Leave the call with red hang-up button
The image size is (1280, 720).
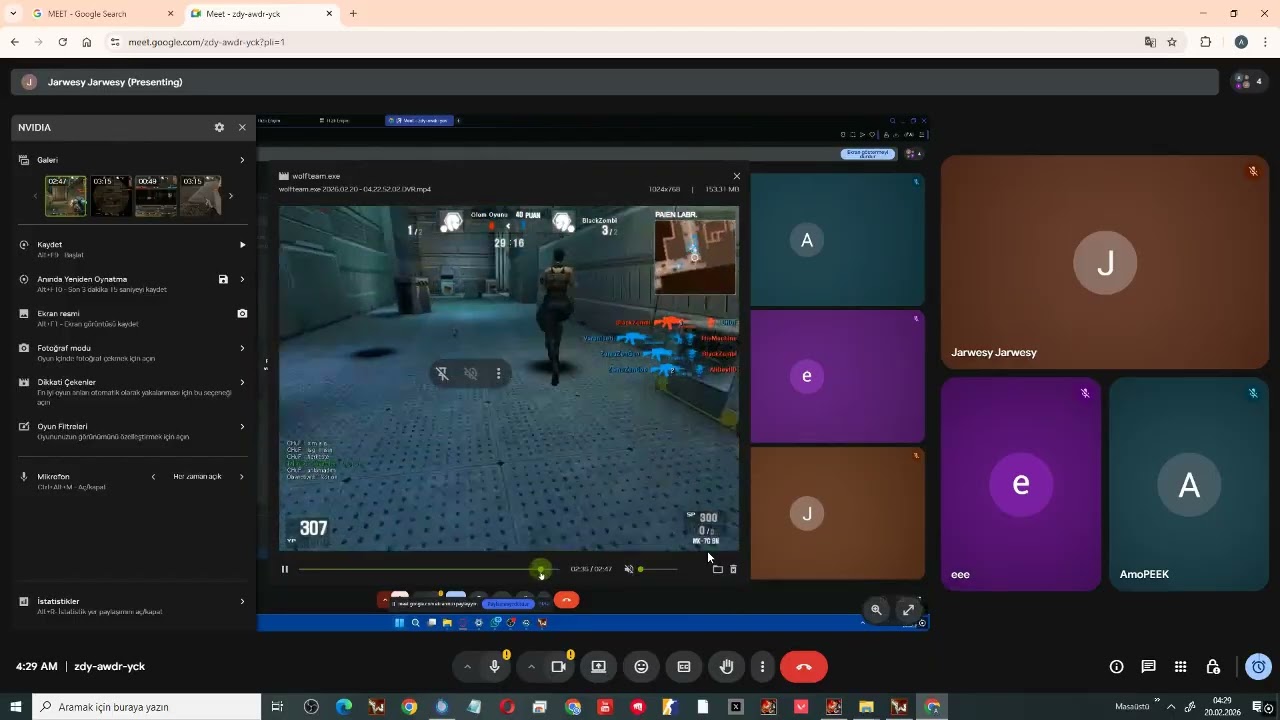pos(804,667)
